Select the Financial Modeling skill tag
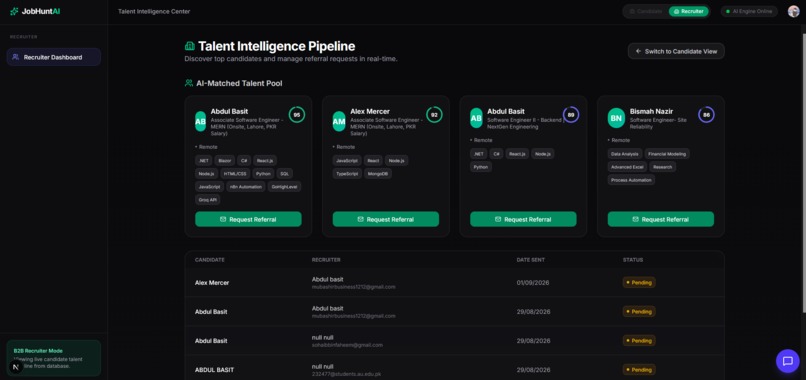The height and width of the screenshot is (380, 806). pos(667,154)
